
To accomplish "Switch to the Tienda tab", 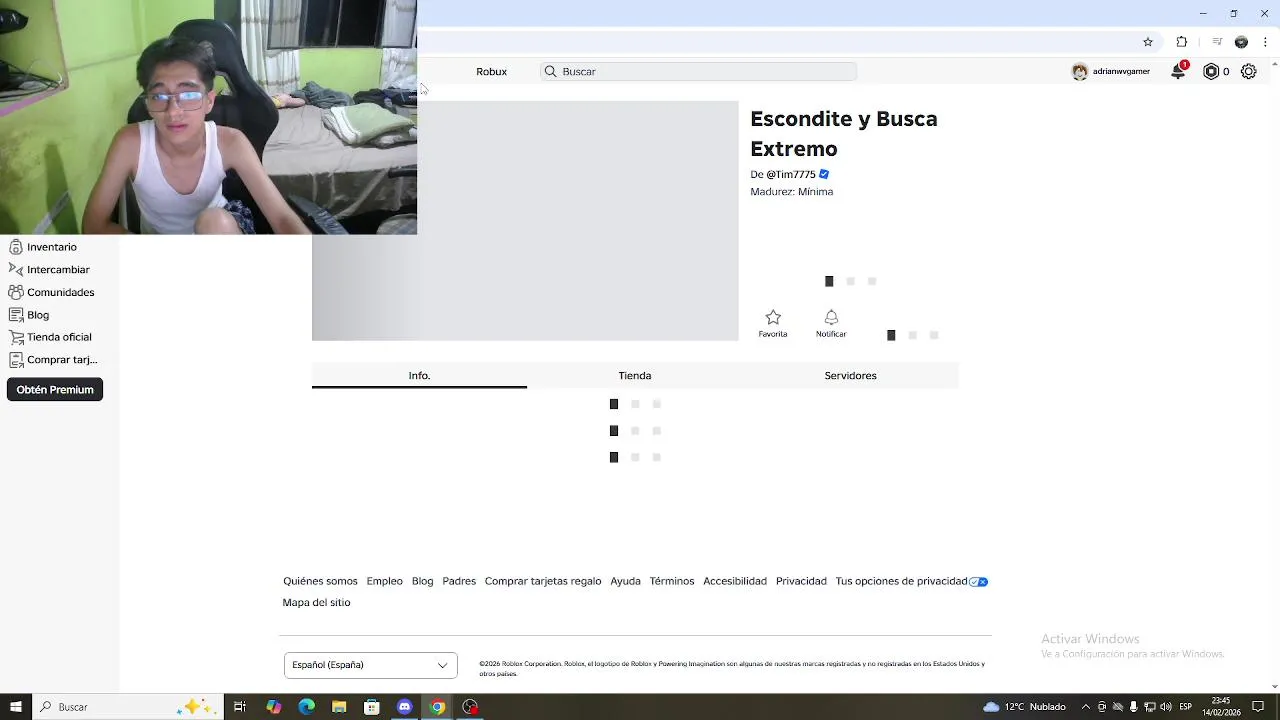I will (x=635, y=376).
